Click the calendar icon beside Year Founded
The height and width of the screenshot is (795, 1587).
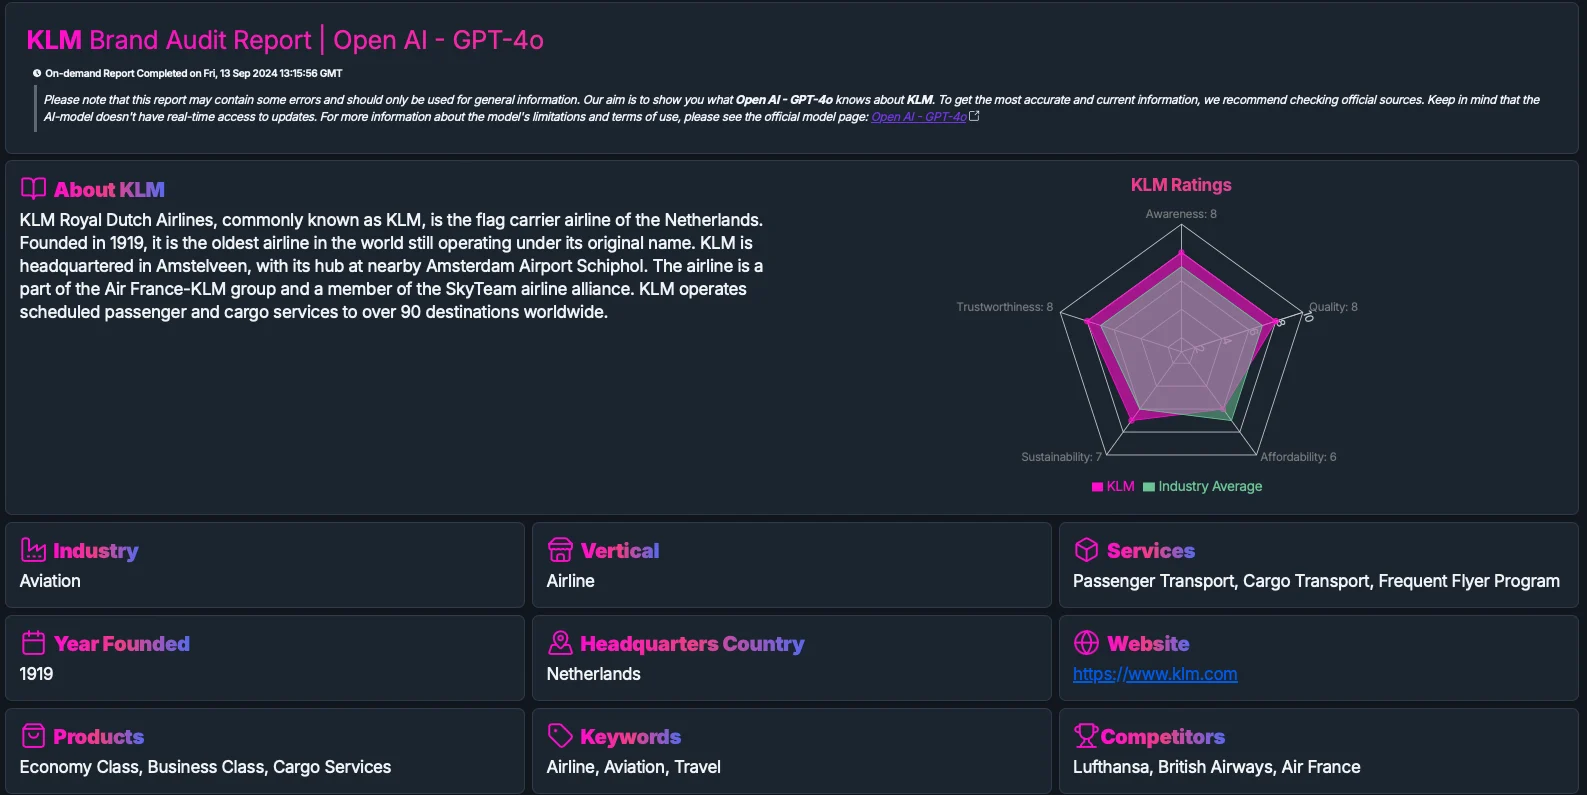[32, 642]
